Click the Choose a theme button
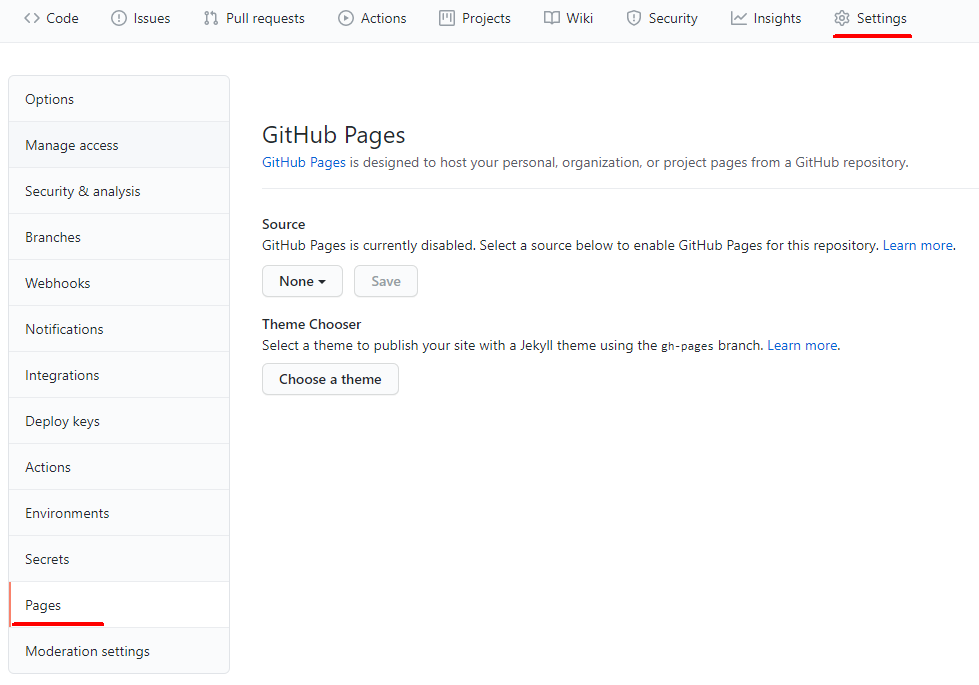 pyautogui.click(x=330, y=379)
